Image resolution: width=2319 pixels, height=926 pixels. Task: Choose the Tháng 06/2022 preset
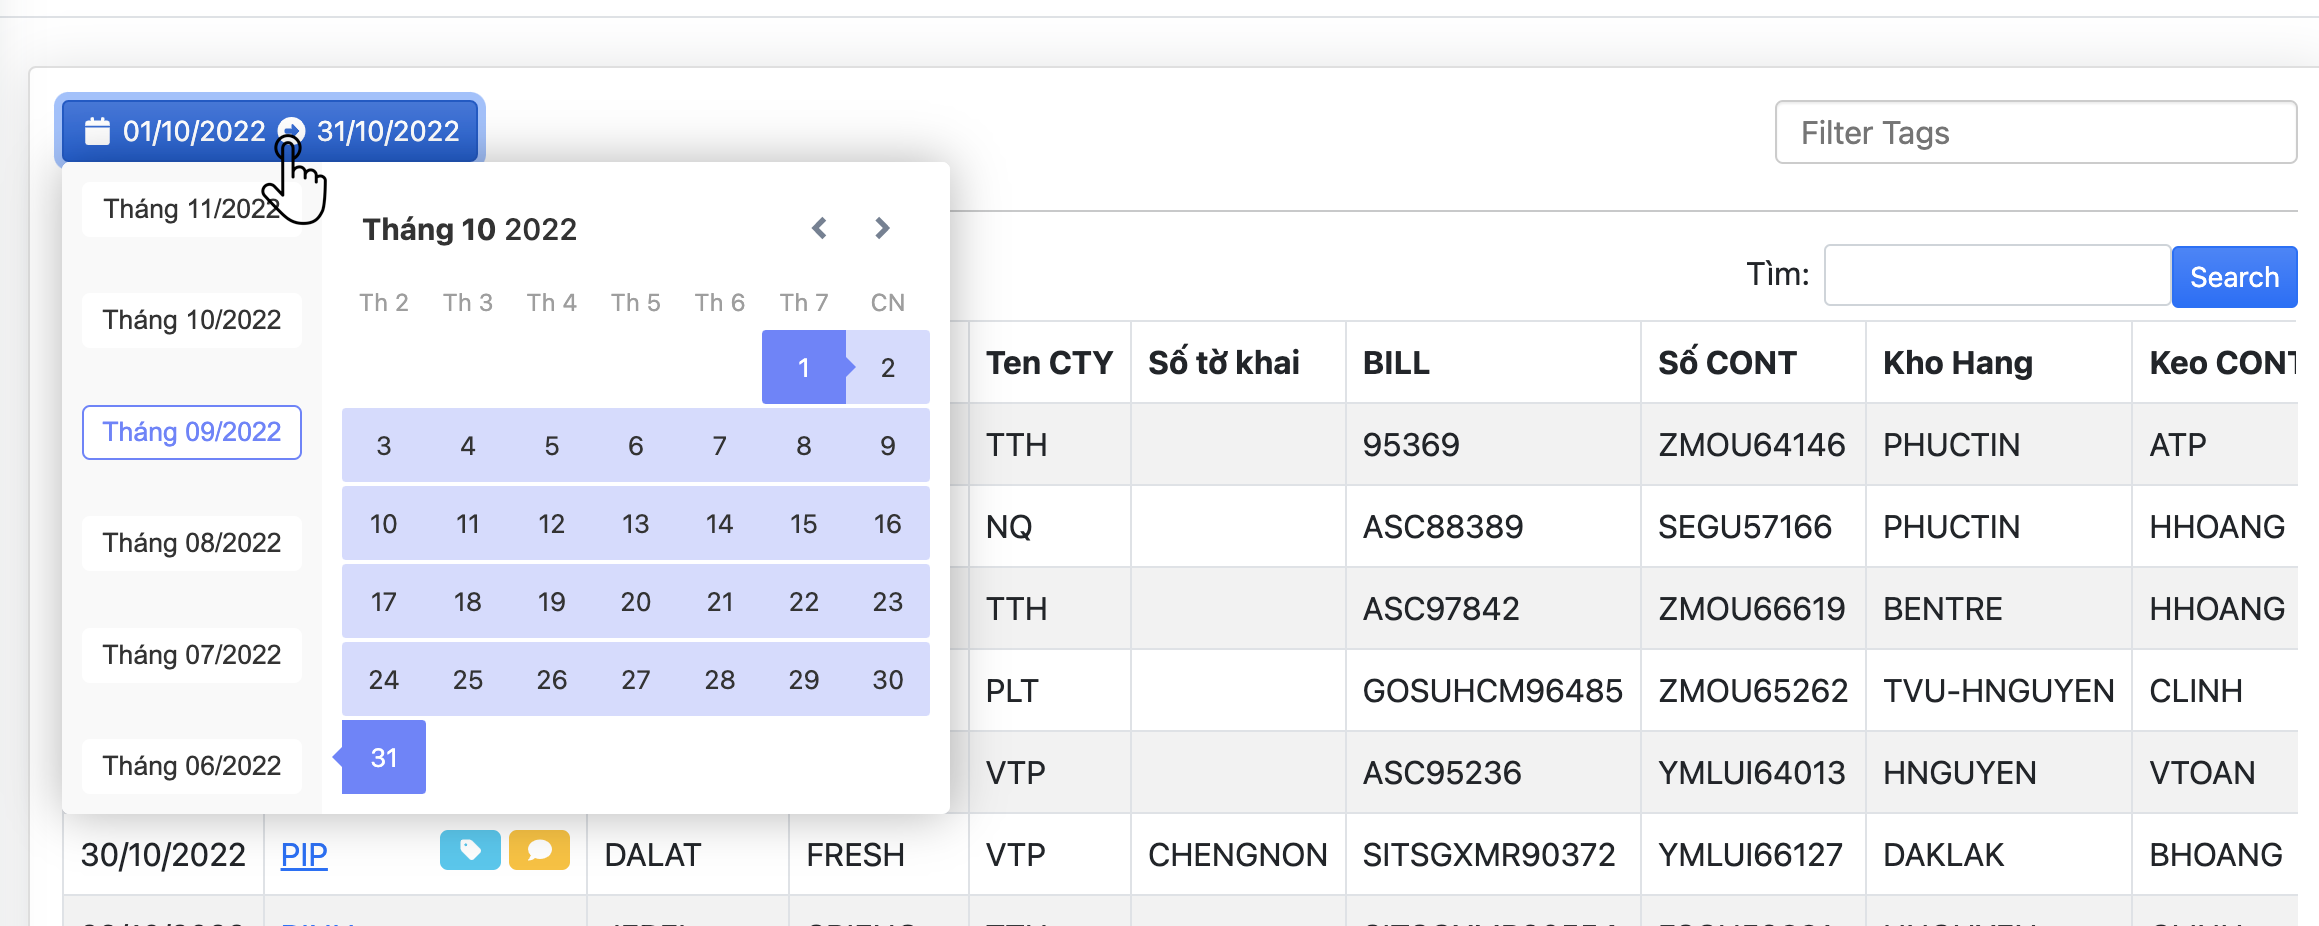[x=191, y=766]
